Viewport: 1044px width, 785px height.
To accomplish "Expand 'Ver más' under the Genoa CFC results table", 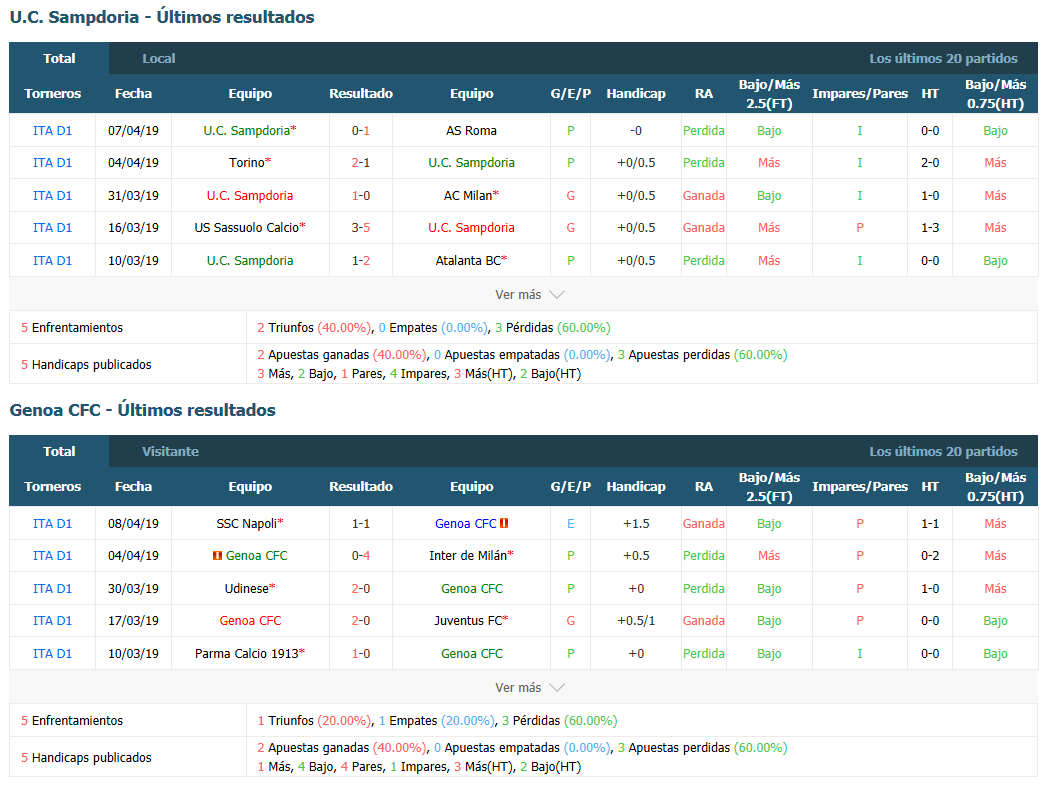I will click(529, 687).
